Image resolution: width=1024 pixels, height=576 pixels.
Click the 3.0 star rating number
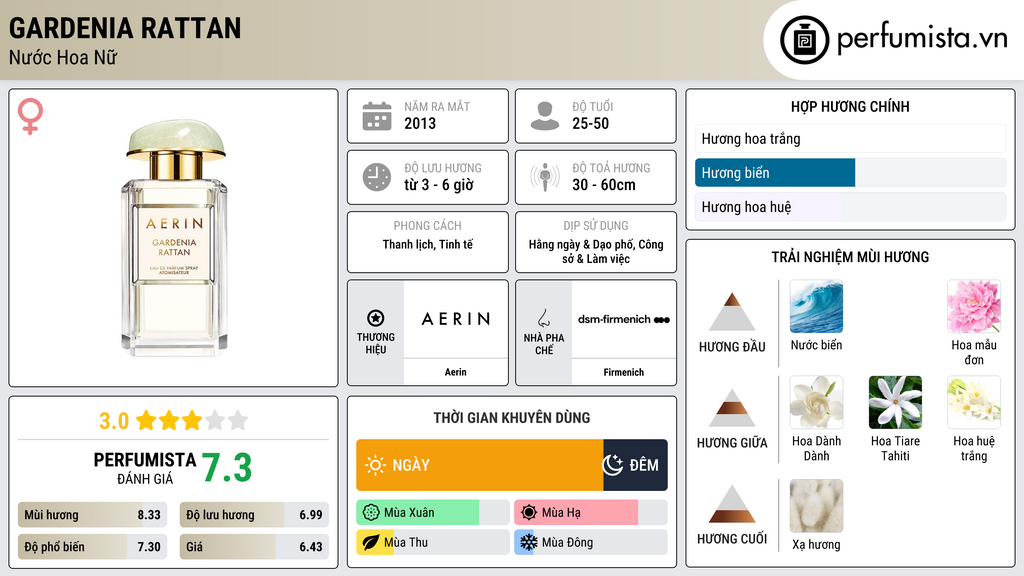[114, 421]
